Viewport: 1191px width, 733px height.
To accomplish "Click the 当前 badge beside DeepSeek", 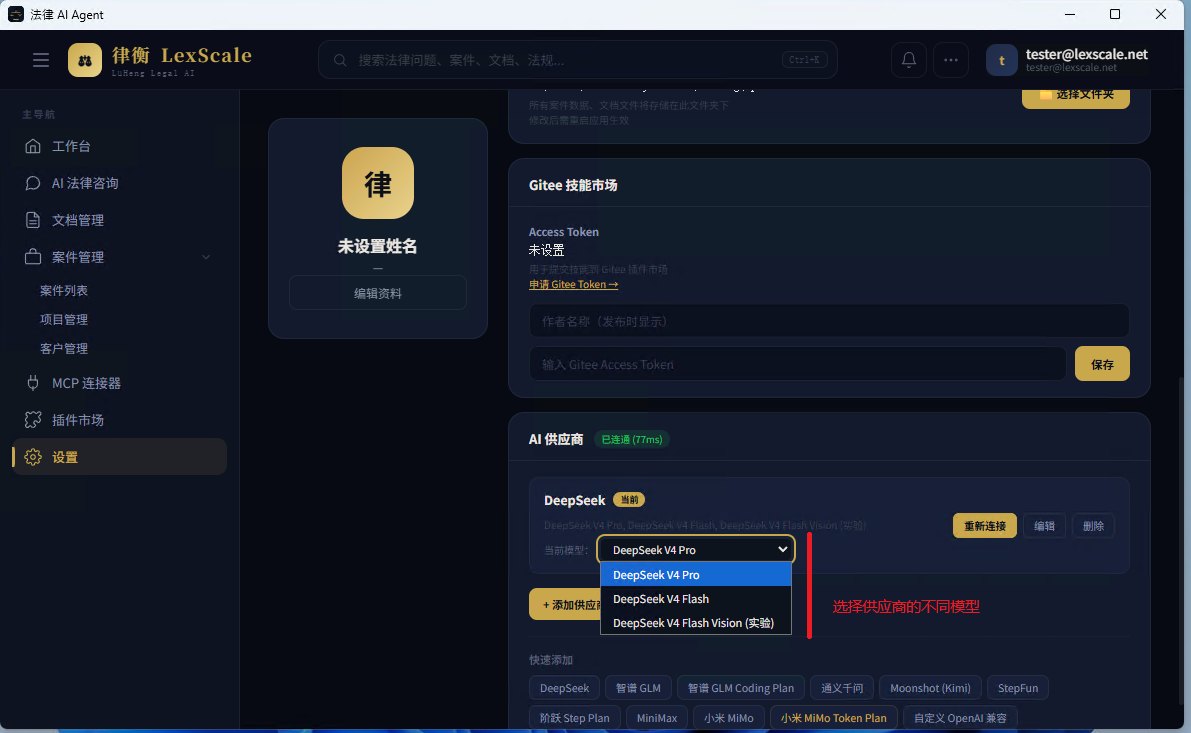I will coord(629,500).
